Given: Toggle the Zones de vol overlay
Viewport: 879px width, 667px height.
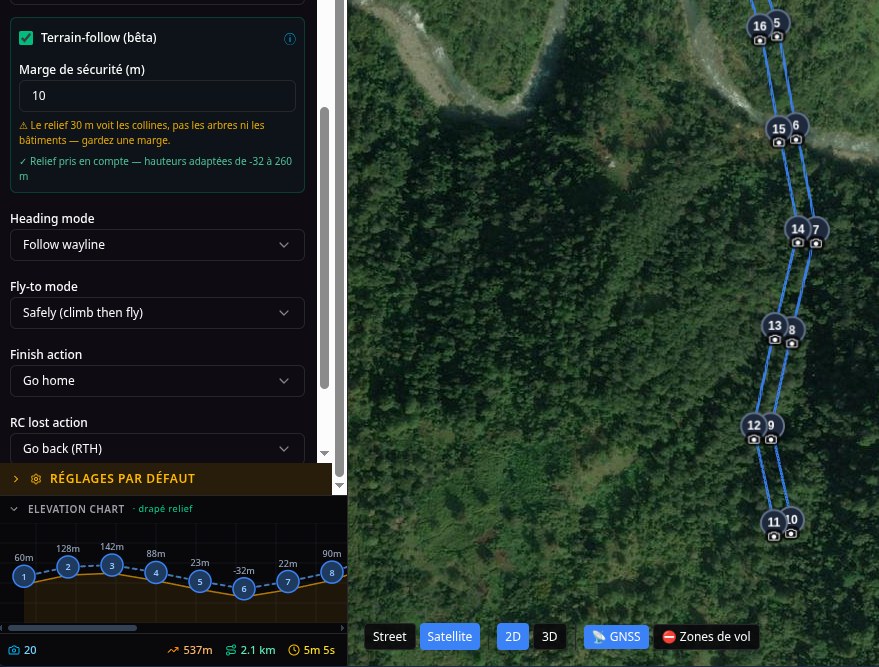Looking at the screenshot, I should coord(706,637).
